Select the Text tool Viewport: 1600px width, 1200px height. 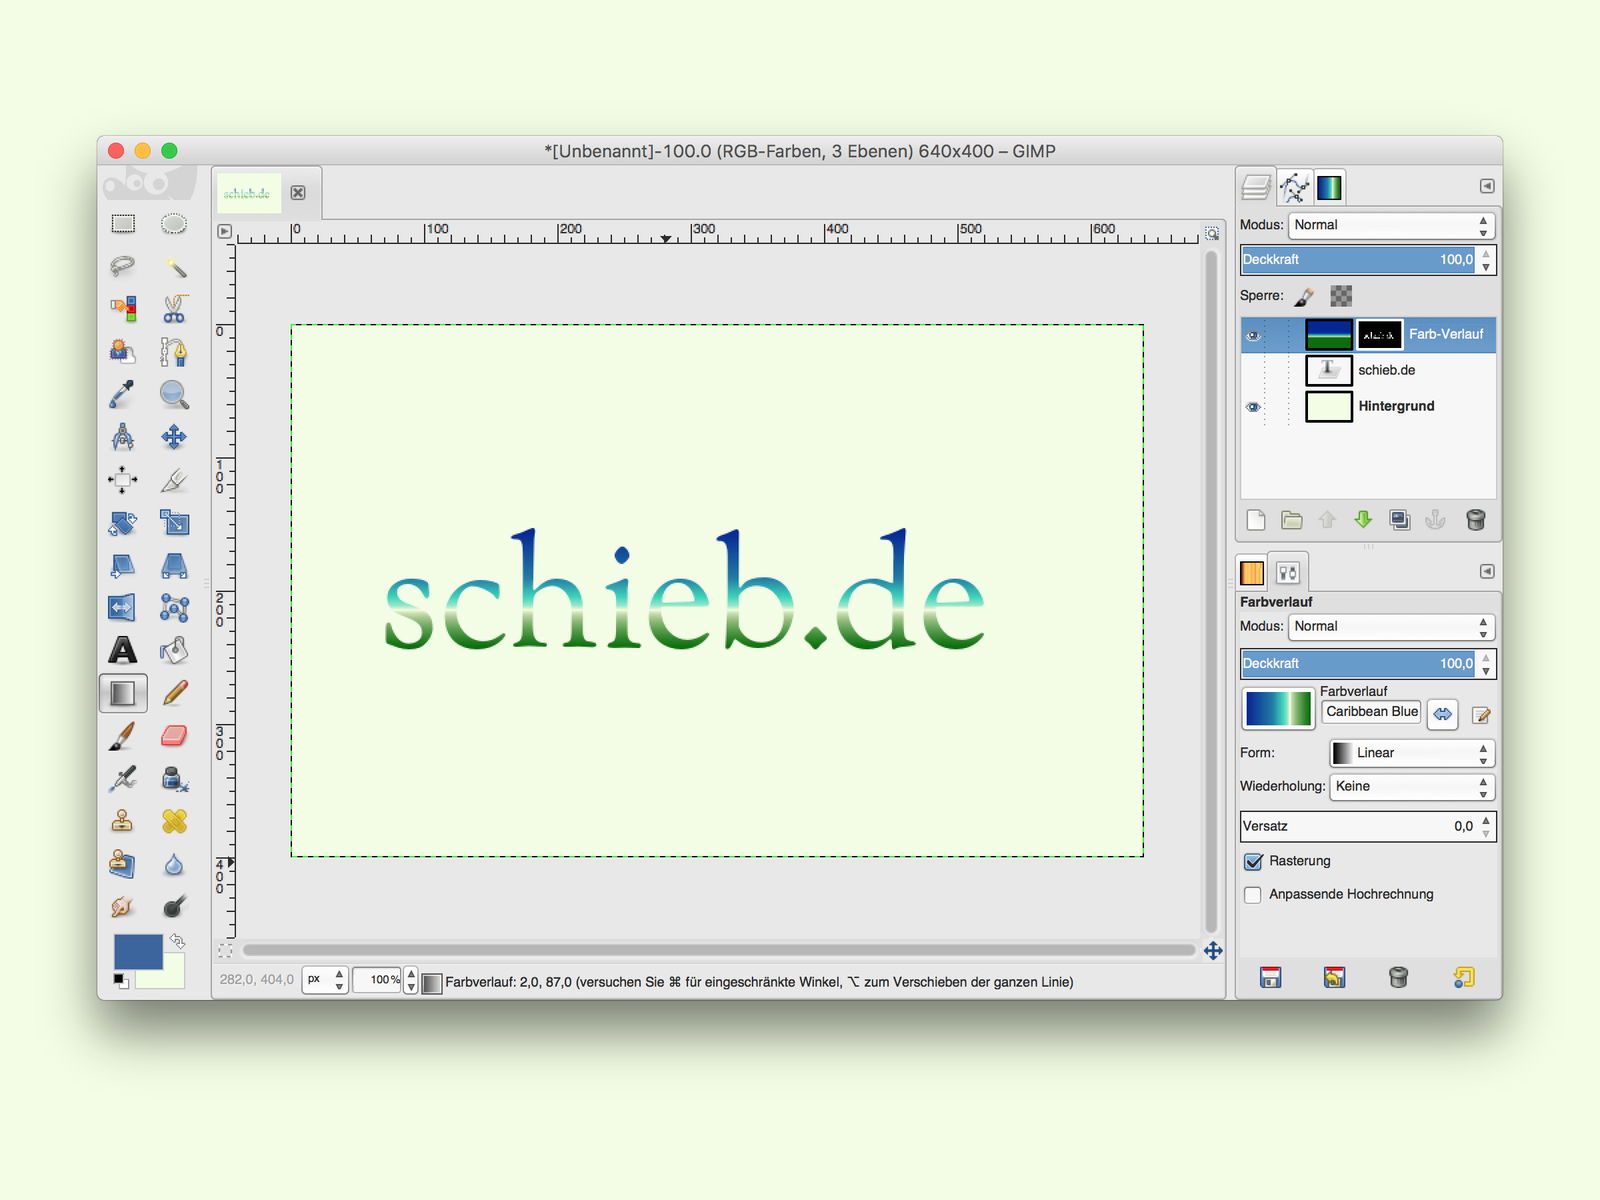(x=123, y=650)
